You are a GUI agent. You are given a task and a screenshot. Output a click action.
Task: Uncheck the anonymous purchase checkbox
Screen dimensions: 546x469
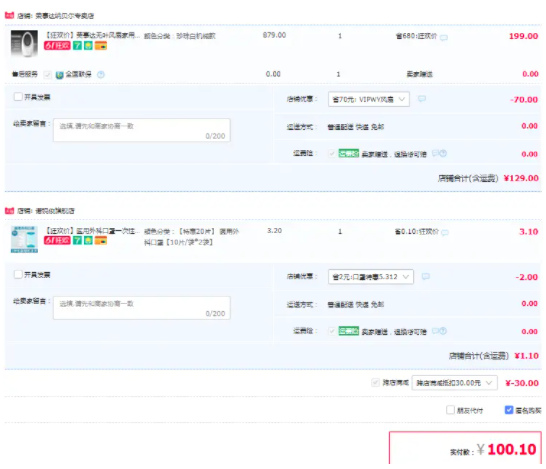tap(509, 410)
